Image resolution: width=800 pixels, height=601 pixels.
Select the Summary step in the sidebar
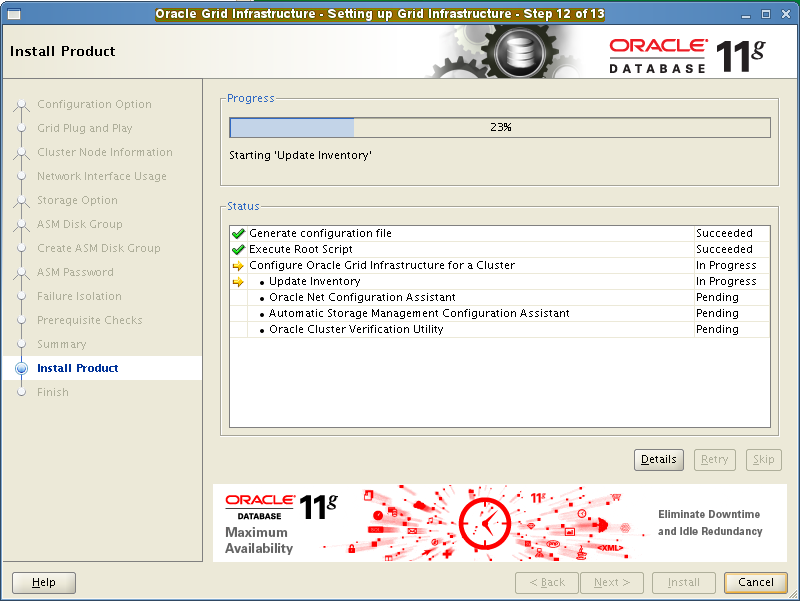point(61,343)
